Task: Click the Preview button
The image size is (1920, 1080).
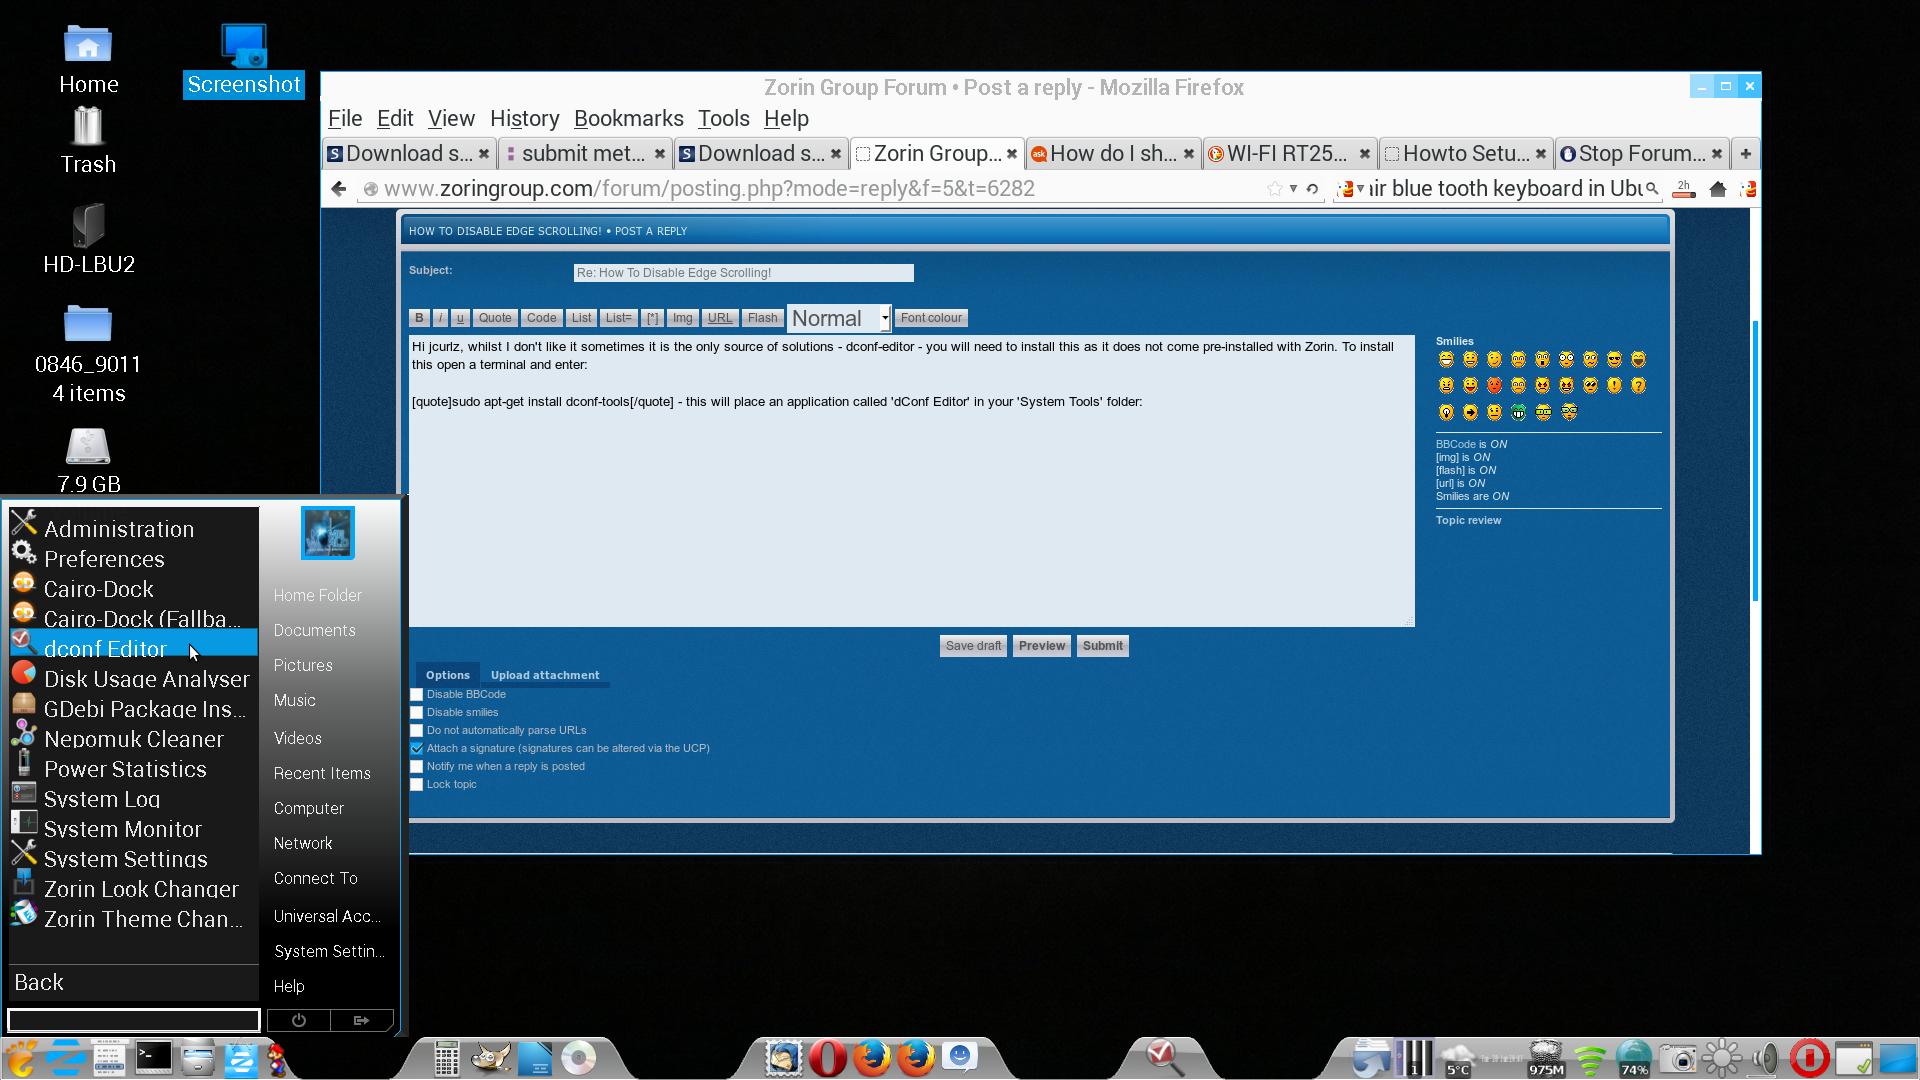Action: click(x=1042, y=646)
